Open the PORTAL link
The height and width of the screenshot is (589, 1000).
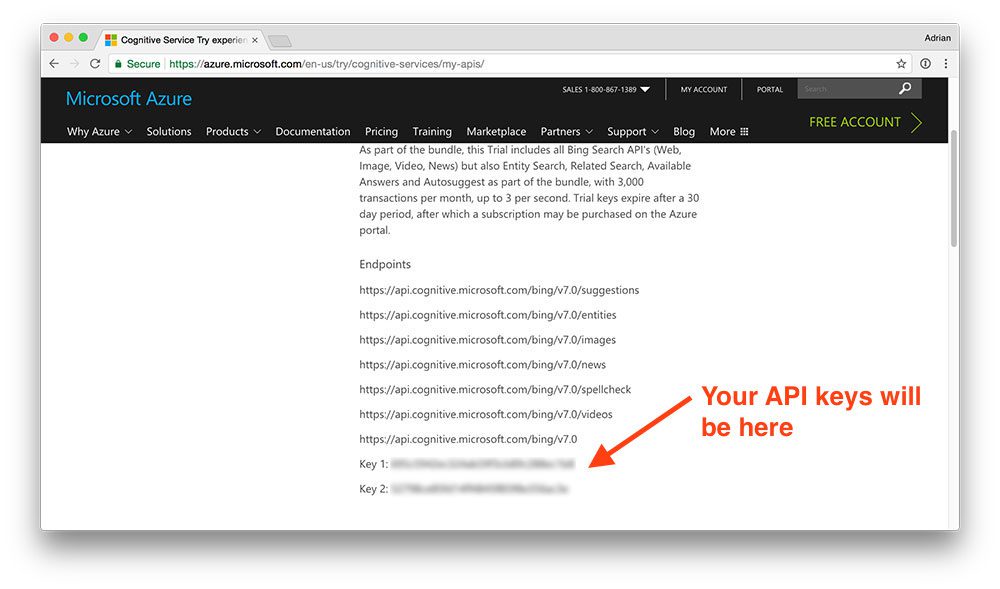[x=769, y=89]
